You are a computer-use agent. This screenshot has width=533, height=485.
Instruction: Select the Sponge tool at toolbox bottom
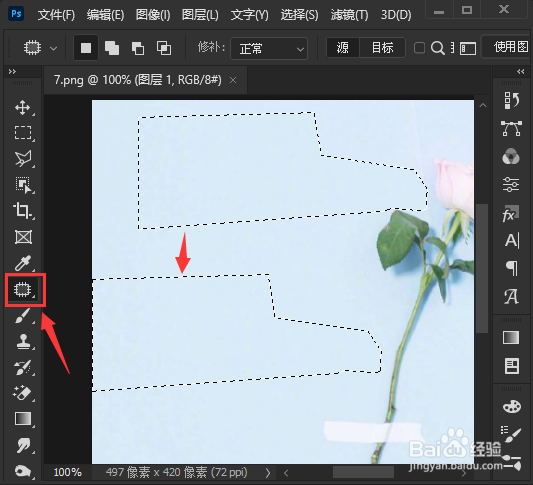(23, 471)
